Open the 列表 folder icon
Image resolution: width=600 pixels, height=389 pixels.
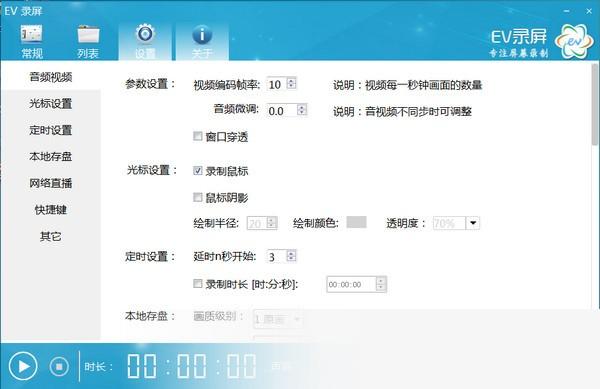point(88,34)
